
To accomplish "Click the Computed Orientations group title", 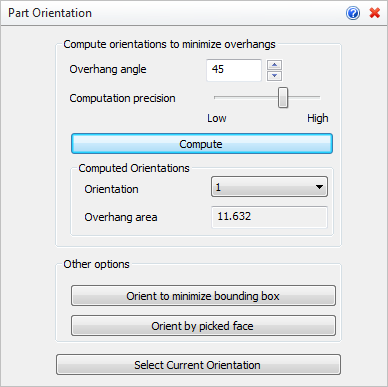I will 134,168.
